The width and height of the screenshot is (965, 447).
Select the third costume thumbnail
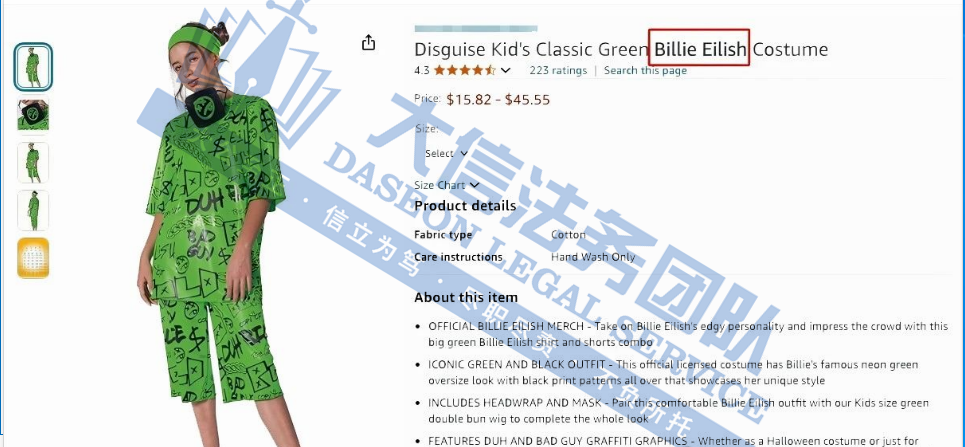coord(33,163)
